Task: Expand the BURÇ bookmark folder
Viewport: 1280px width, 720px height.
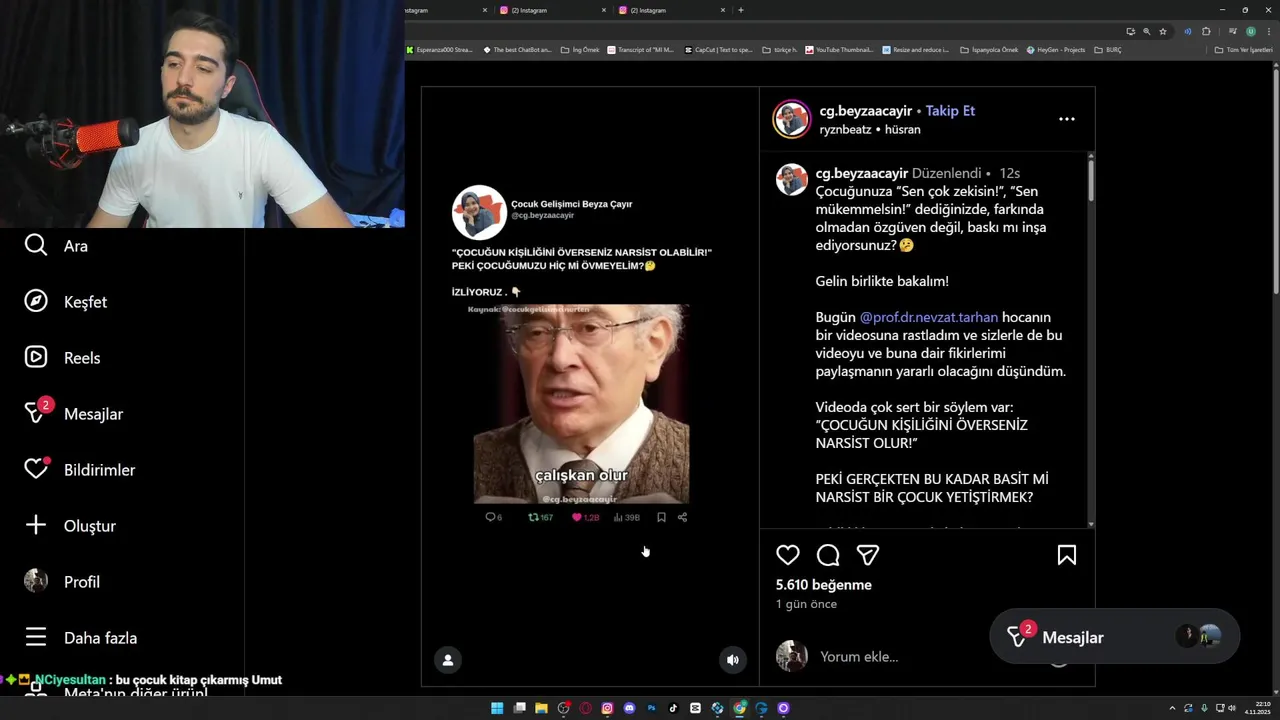Action: (x=1108, y=49)
